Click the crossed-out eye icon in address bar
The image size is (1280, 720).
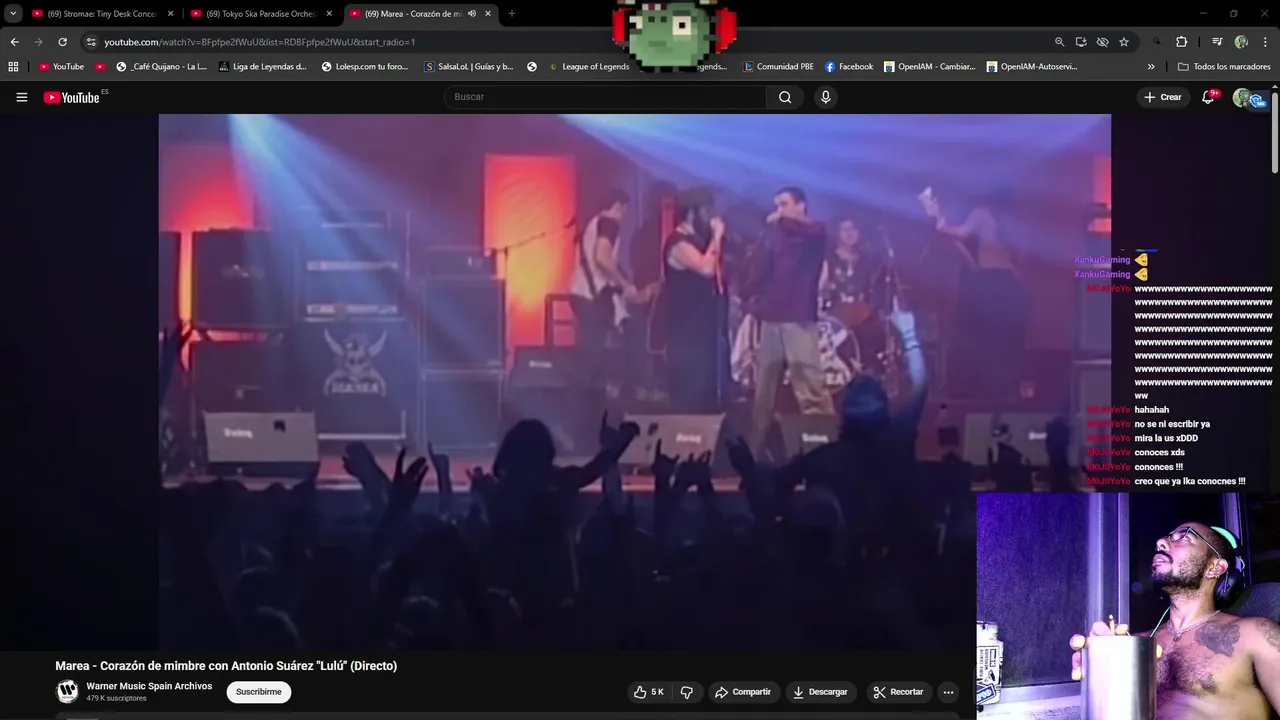coord(1102,42)
